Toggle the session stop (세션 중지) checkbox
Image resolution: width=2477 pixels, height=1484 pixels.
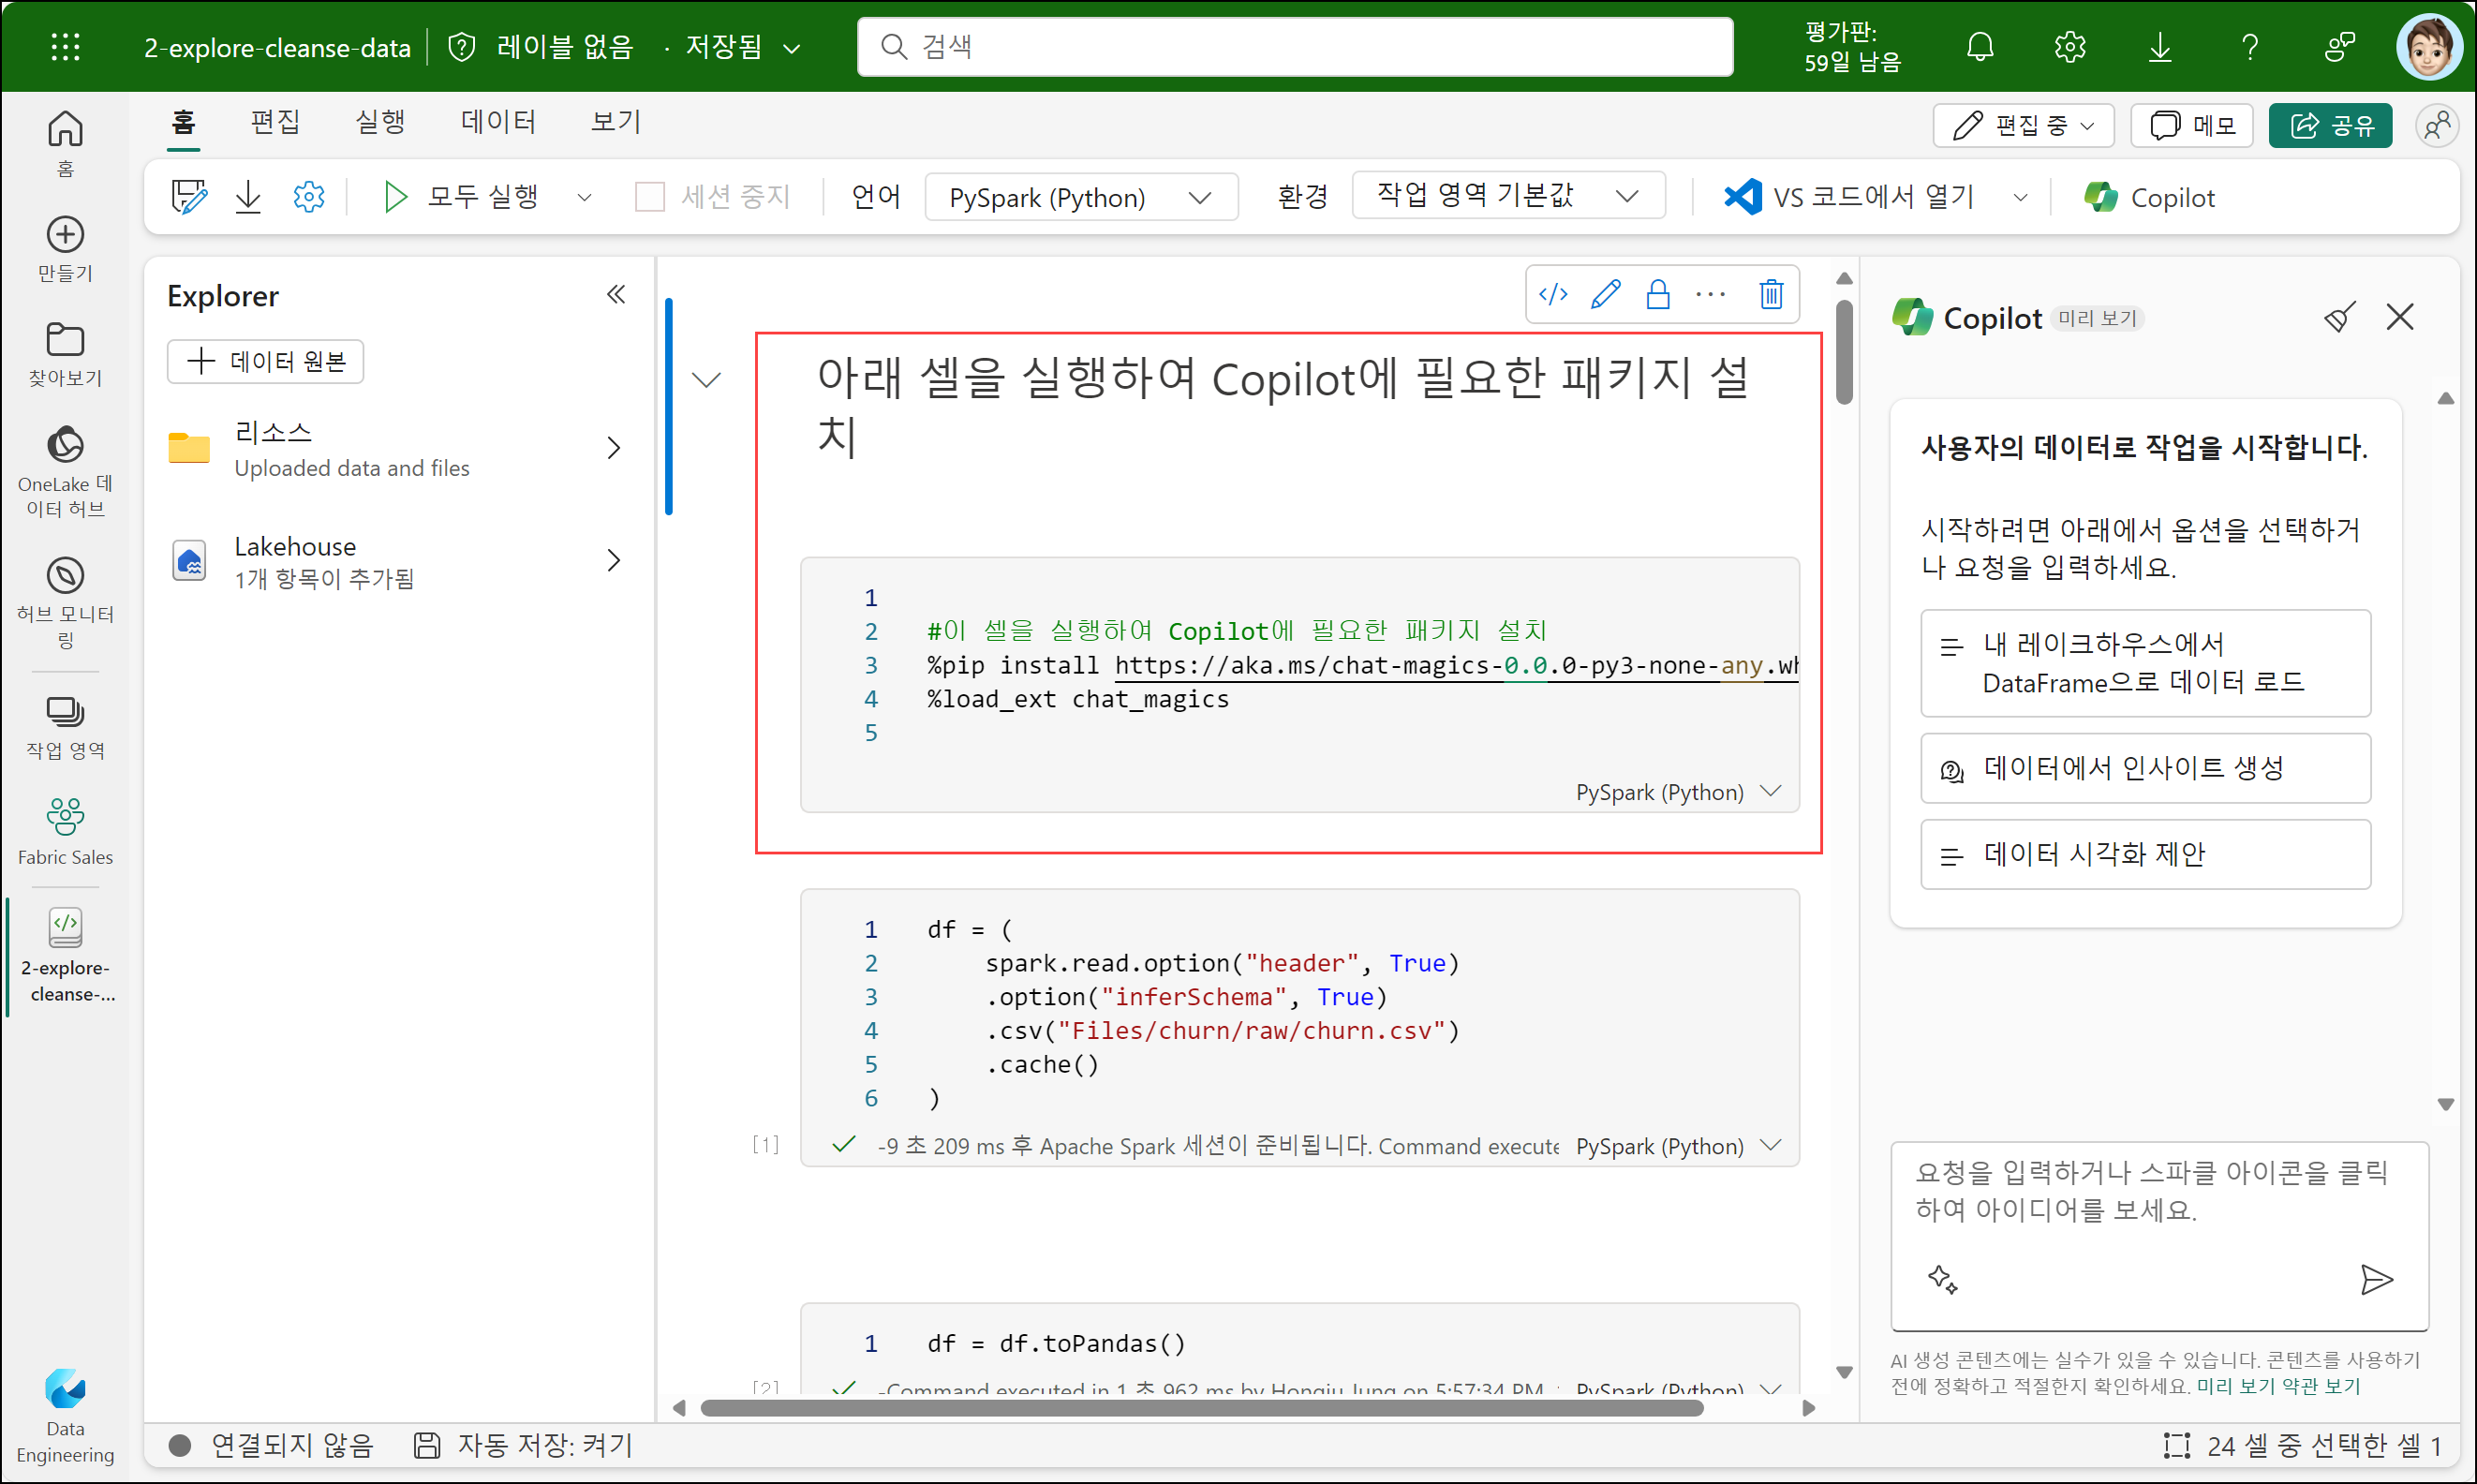coord(650,197)
